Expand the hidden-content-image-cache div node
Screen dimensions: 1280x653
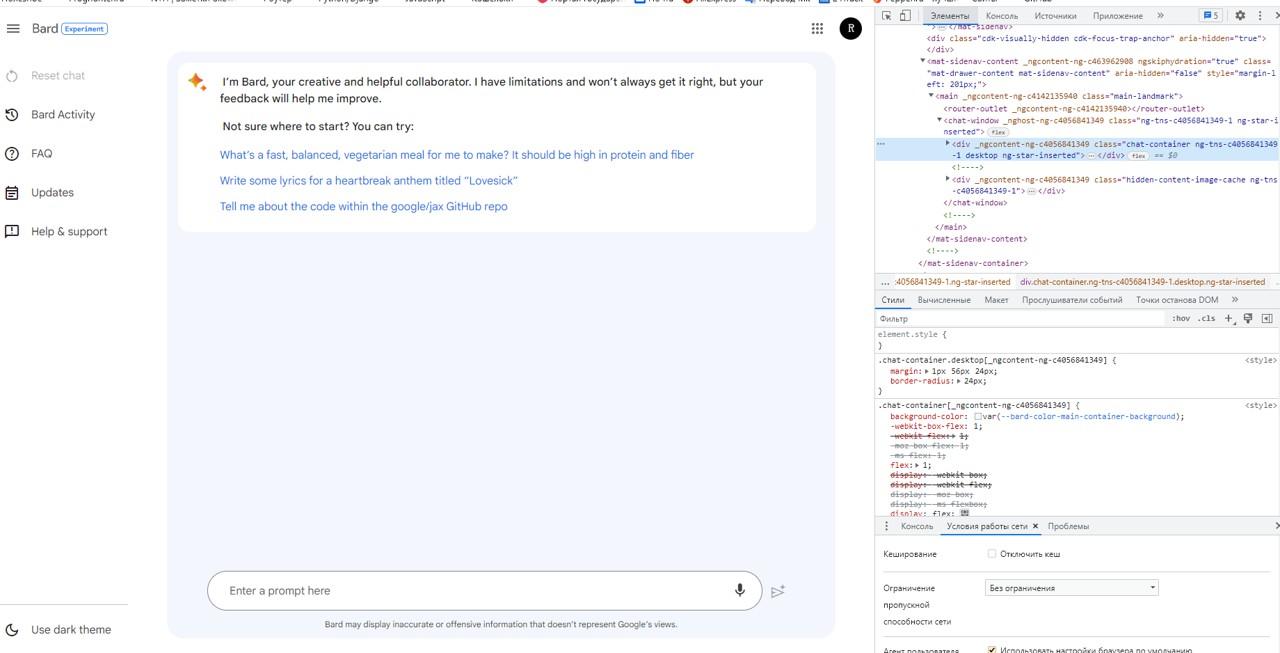tap(948, 180)
